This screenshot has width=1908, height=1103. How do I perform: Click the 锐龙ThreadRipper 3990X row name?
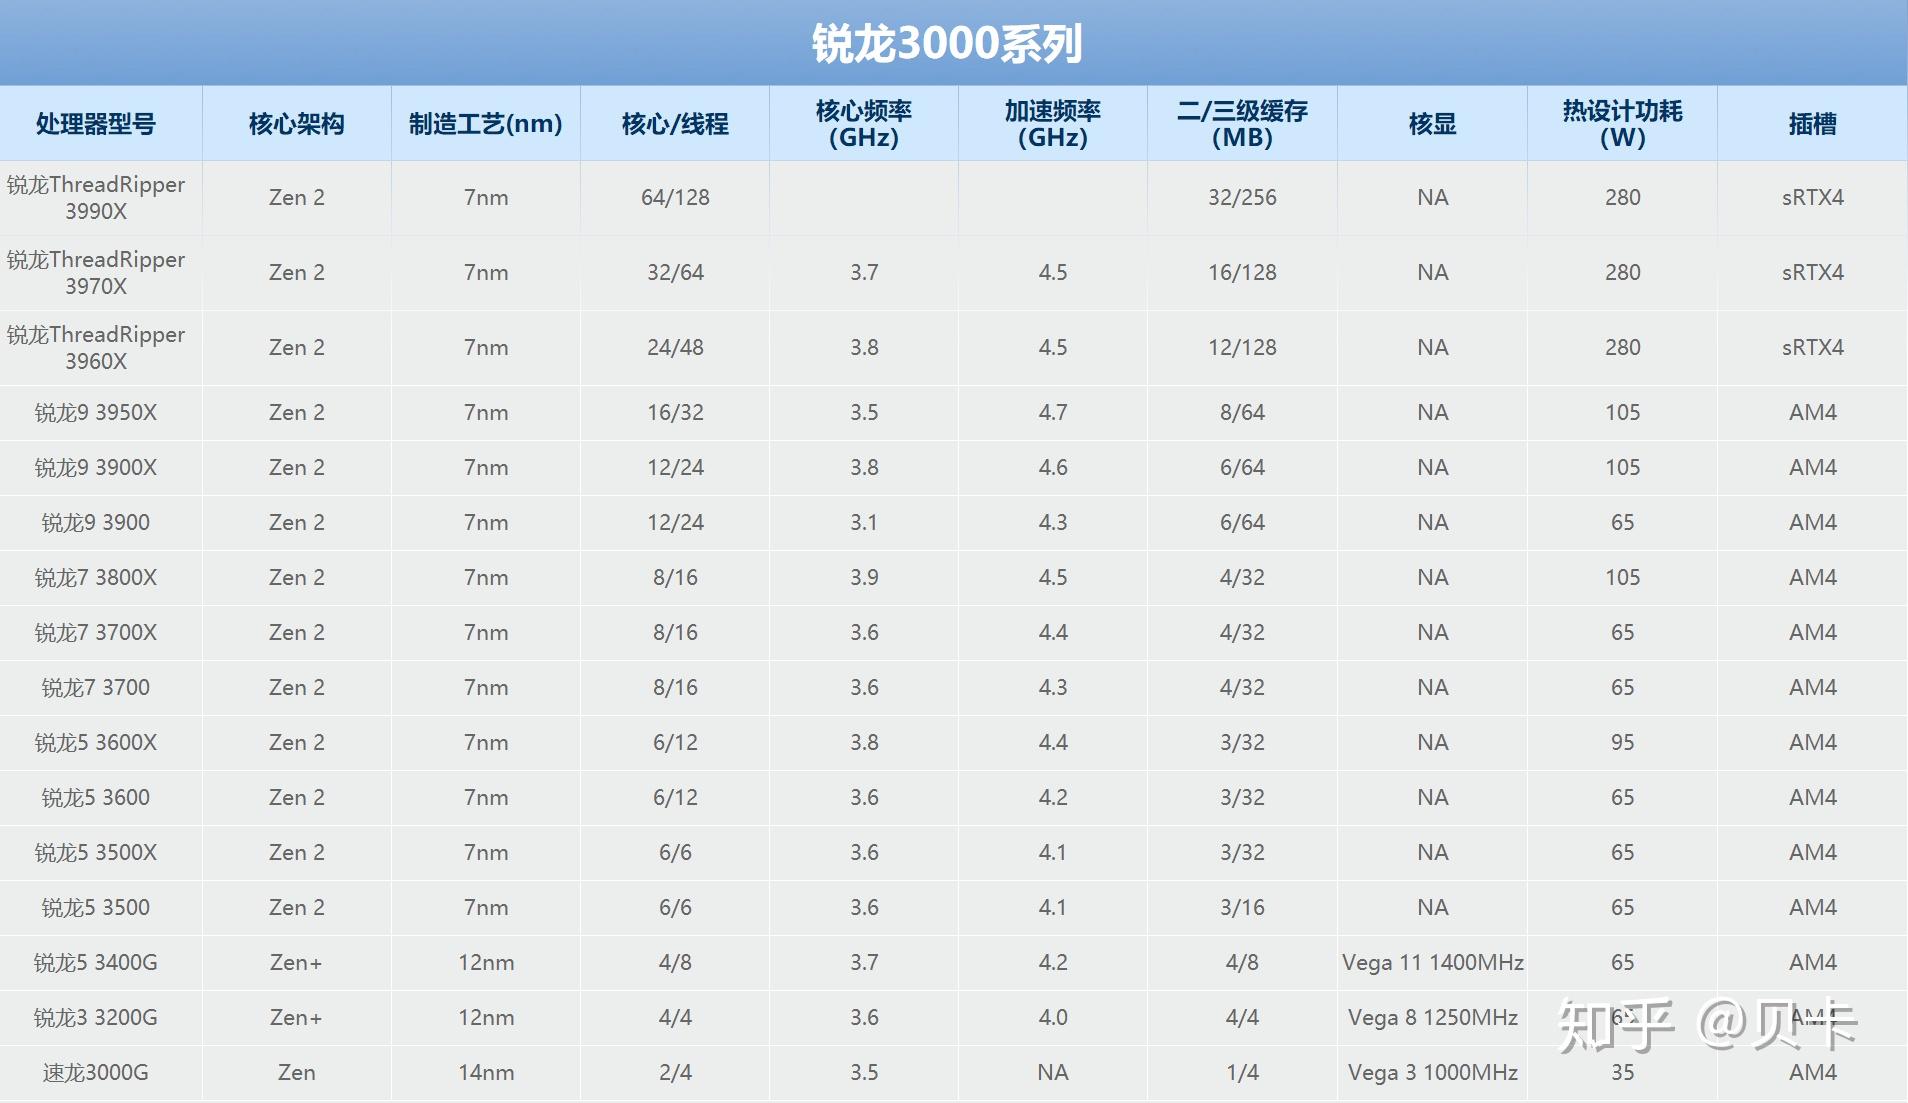96,198
